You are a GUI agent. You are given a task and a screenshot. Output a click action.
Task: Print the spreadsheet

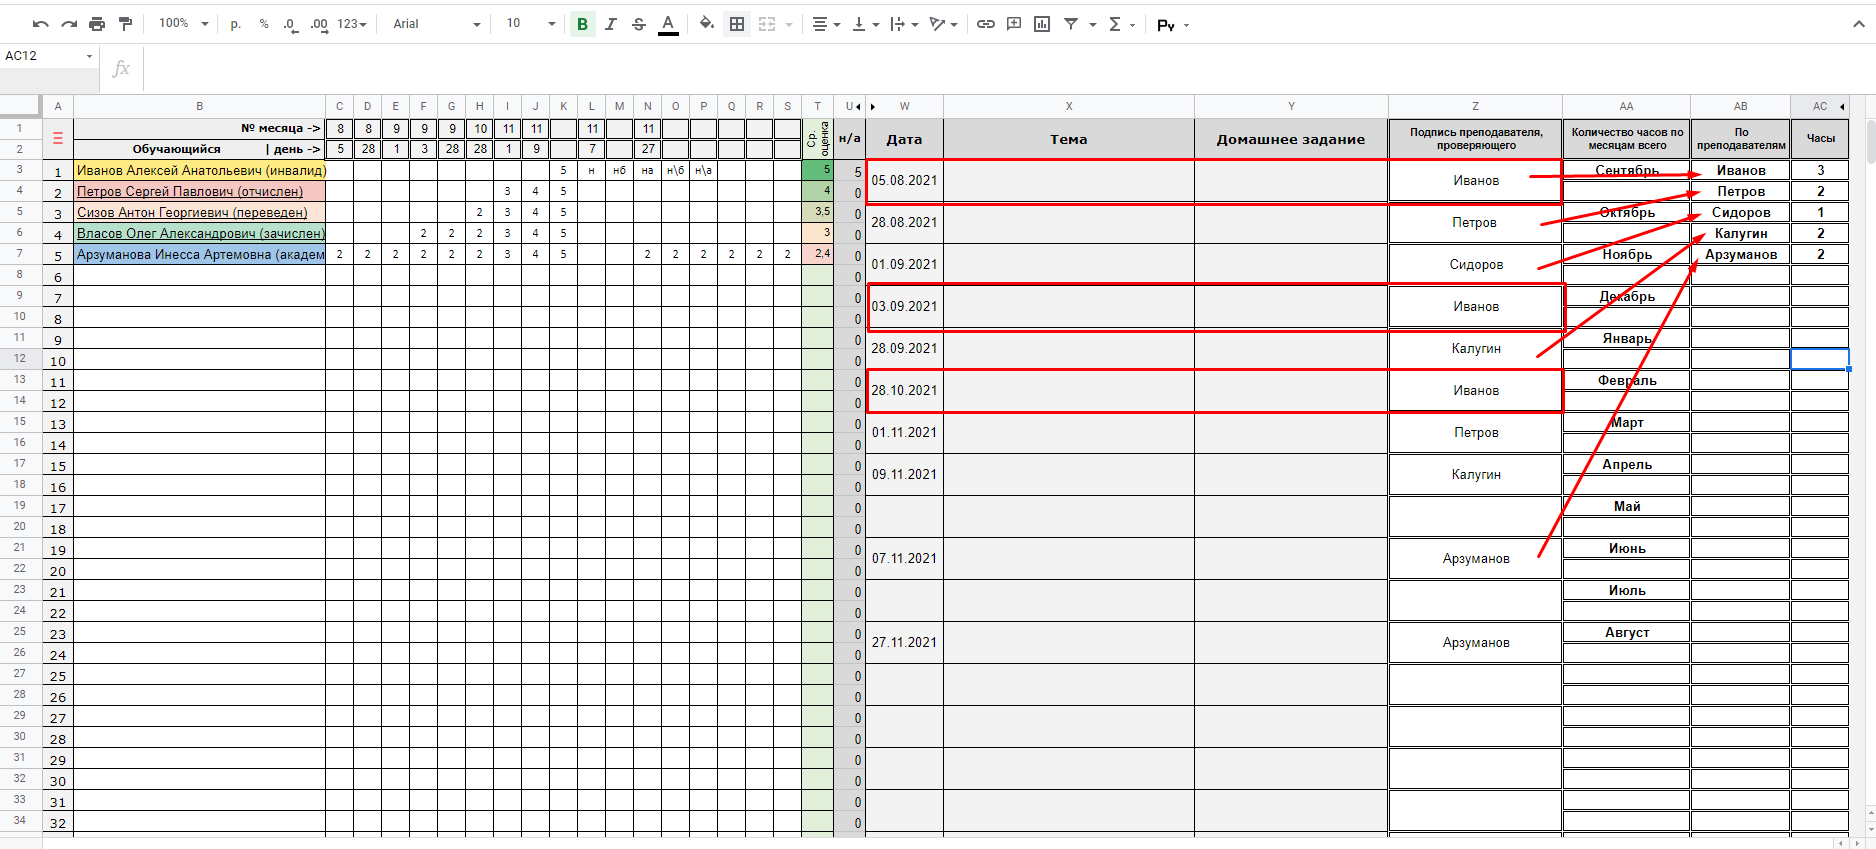[97, 24]
